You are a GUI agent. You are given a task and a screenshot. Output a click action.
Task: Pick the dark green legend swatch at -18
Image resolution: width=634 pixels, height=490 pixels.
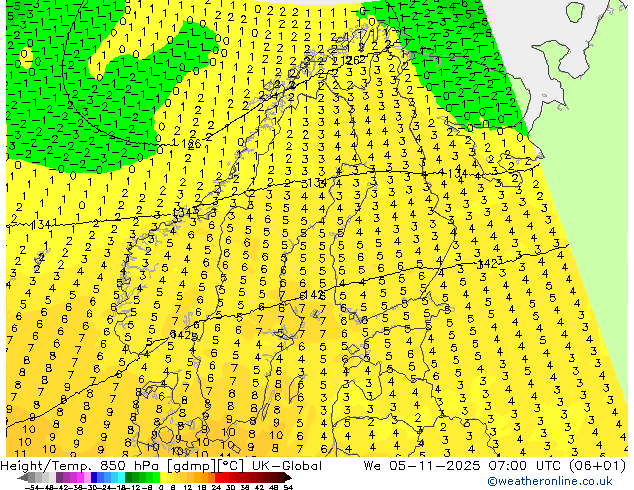129,478
